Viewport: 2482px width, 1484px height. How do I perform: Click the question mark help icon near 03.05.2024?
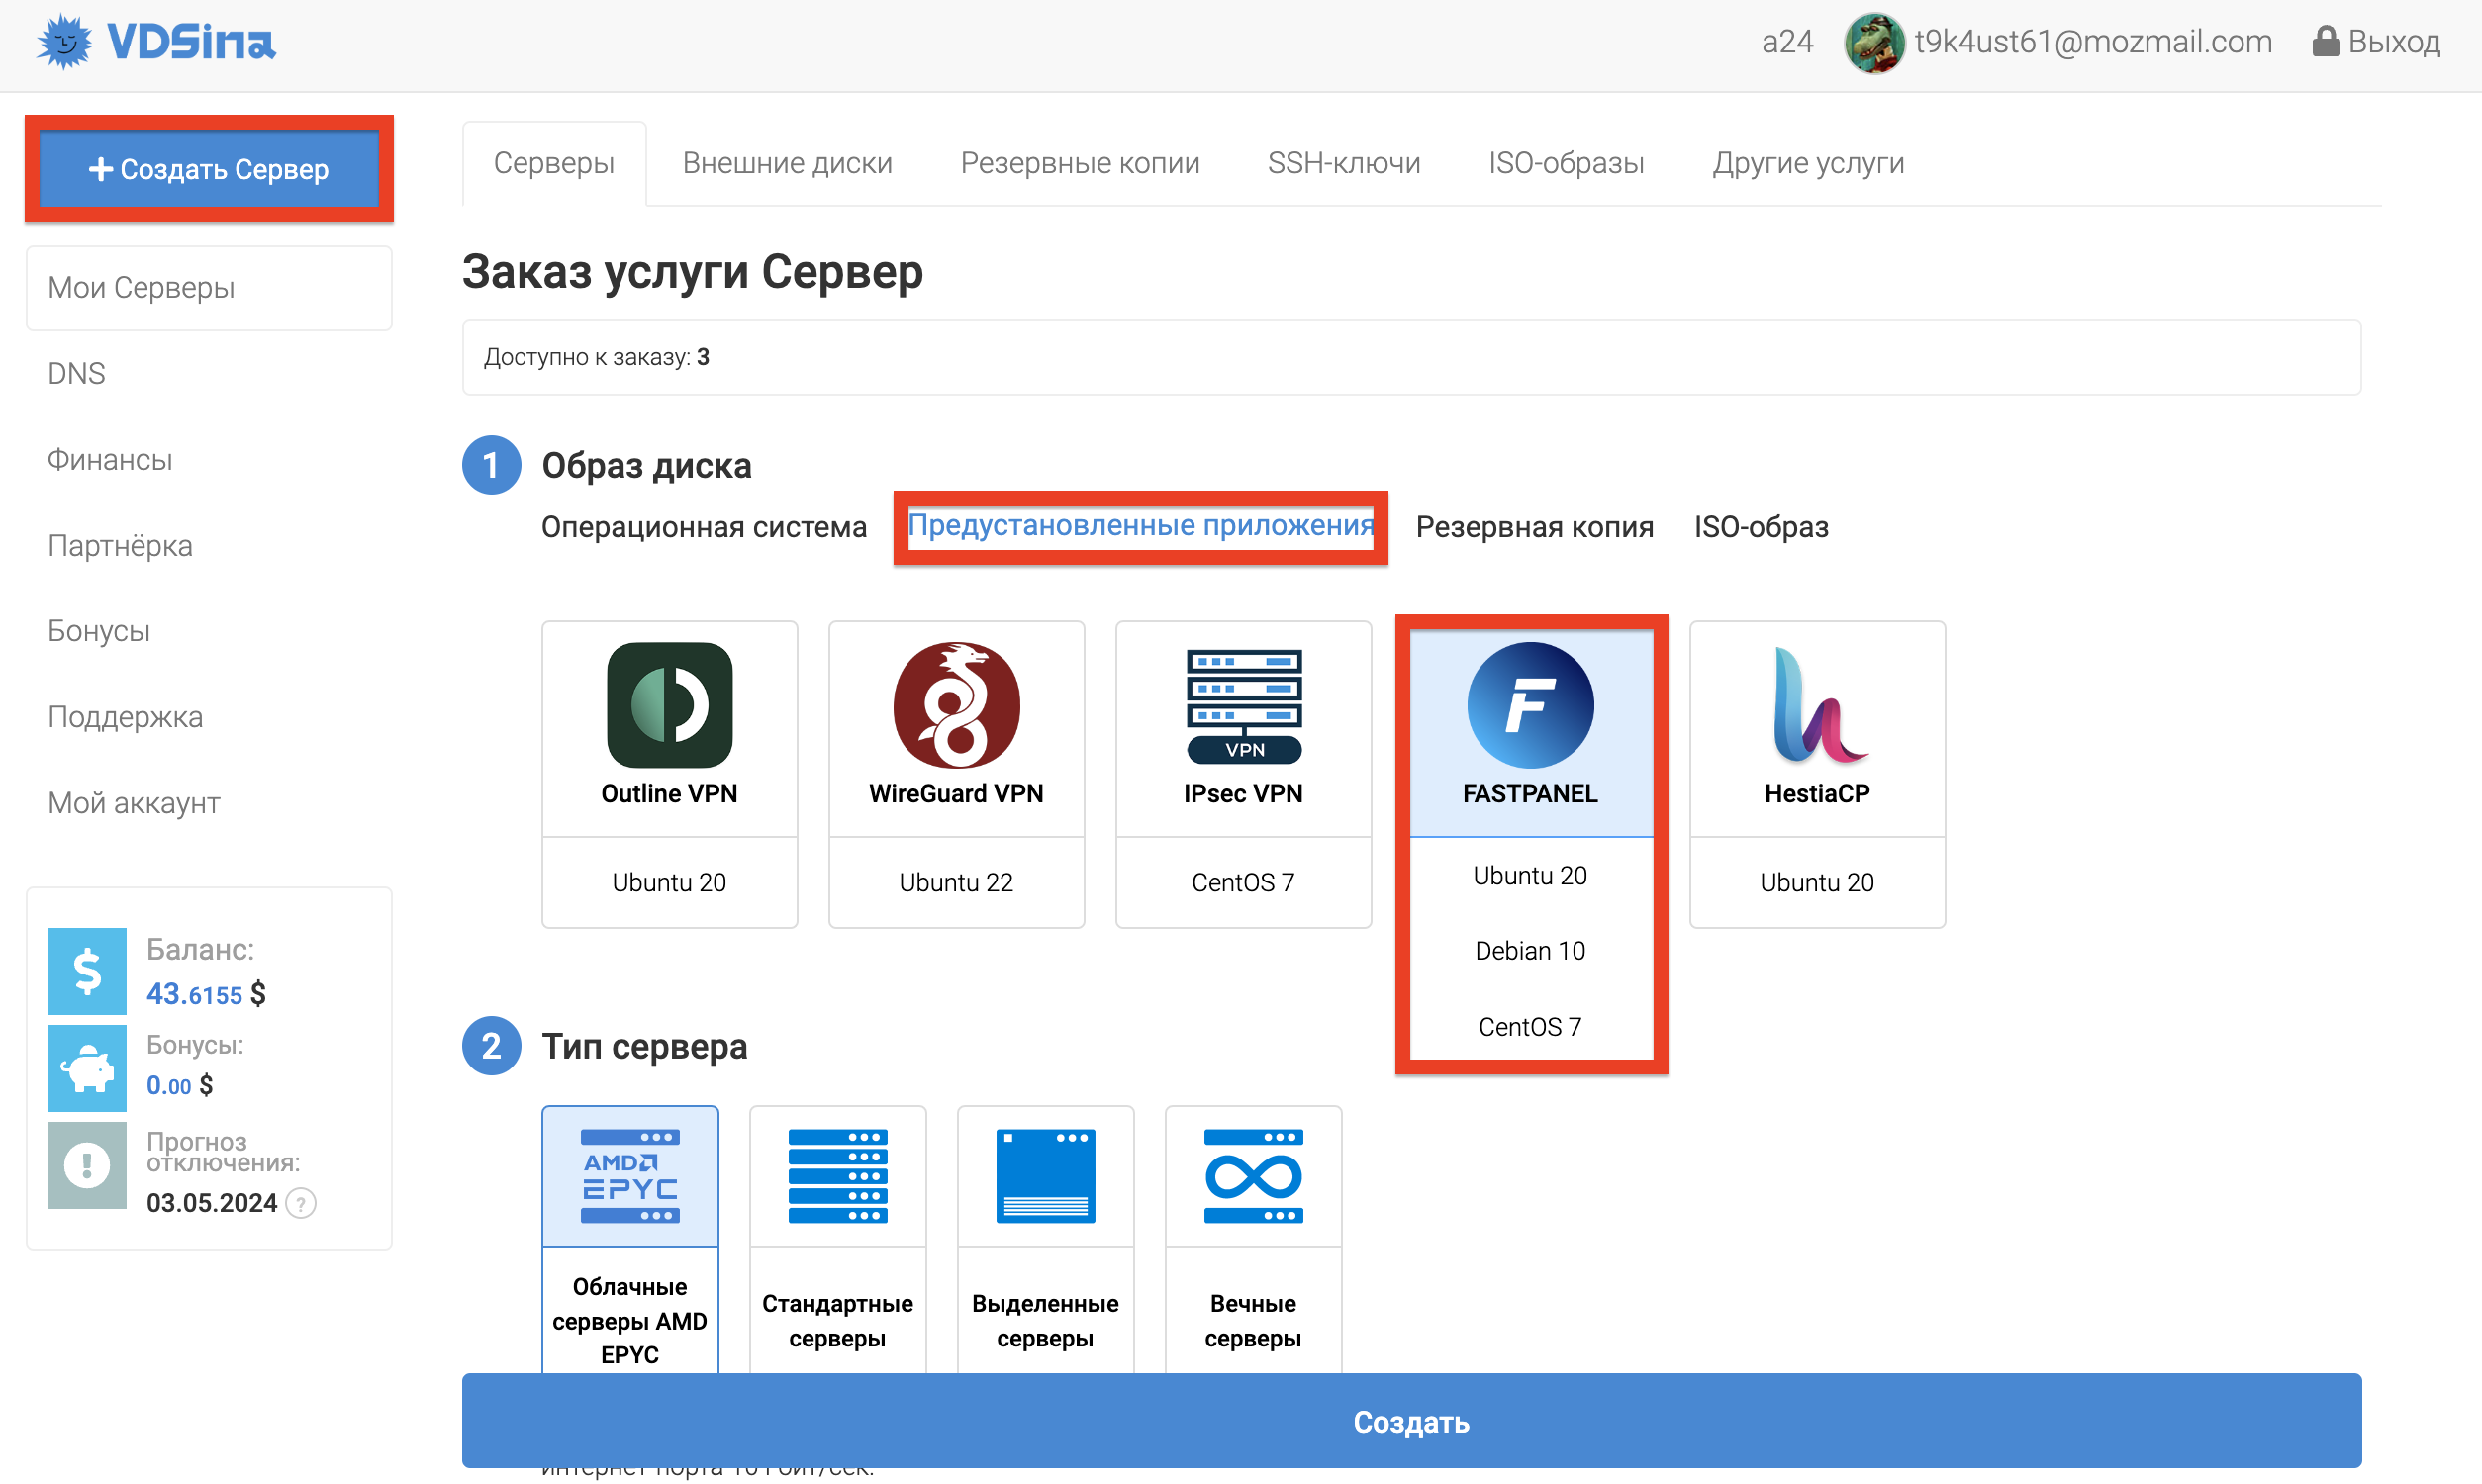coord(301,1203)
